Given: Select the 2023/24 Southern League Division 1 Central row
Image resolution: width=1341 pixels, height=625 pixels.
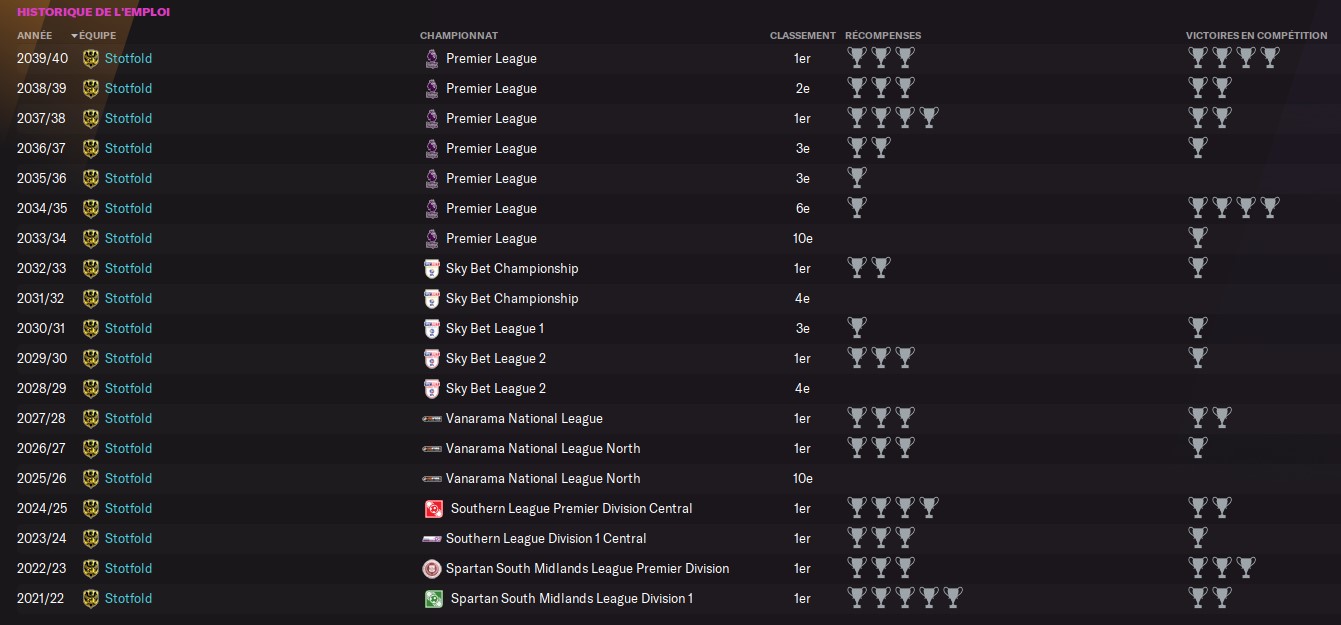Looking at the screenshot, I should [x=670, y=538].
